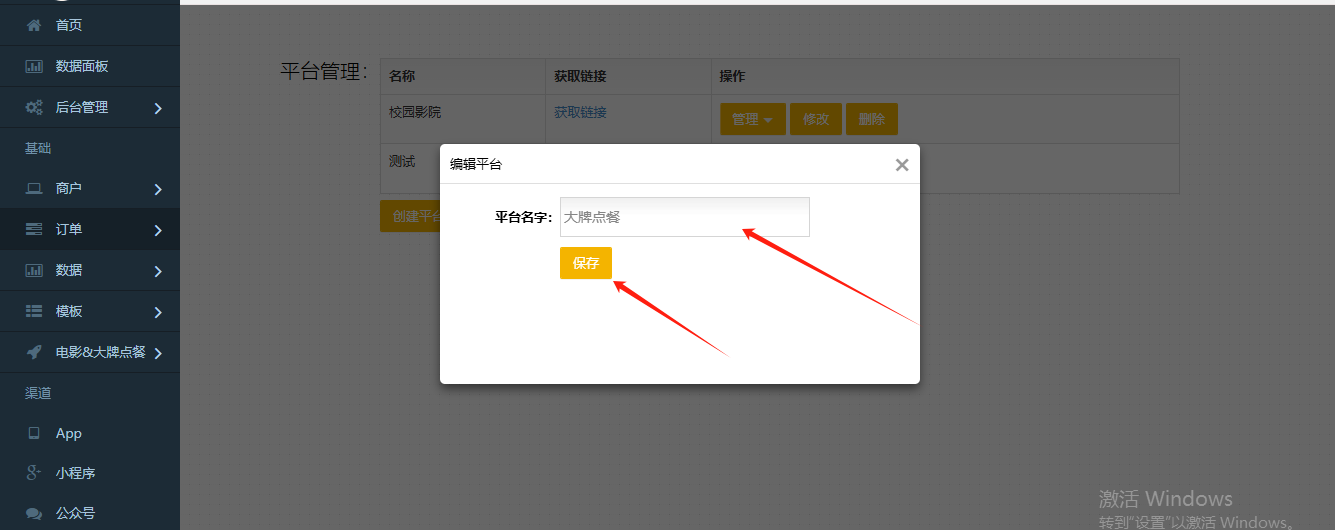Viewport: 1335px width, 530px height.
Task: Click the home icon beside 首页
Action: [x=34, y=25]
